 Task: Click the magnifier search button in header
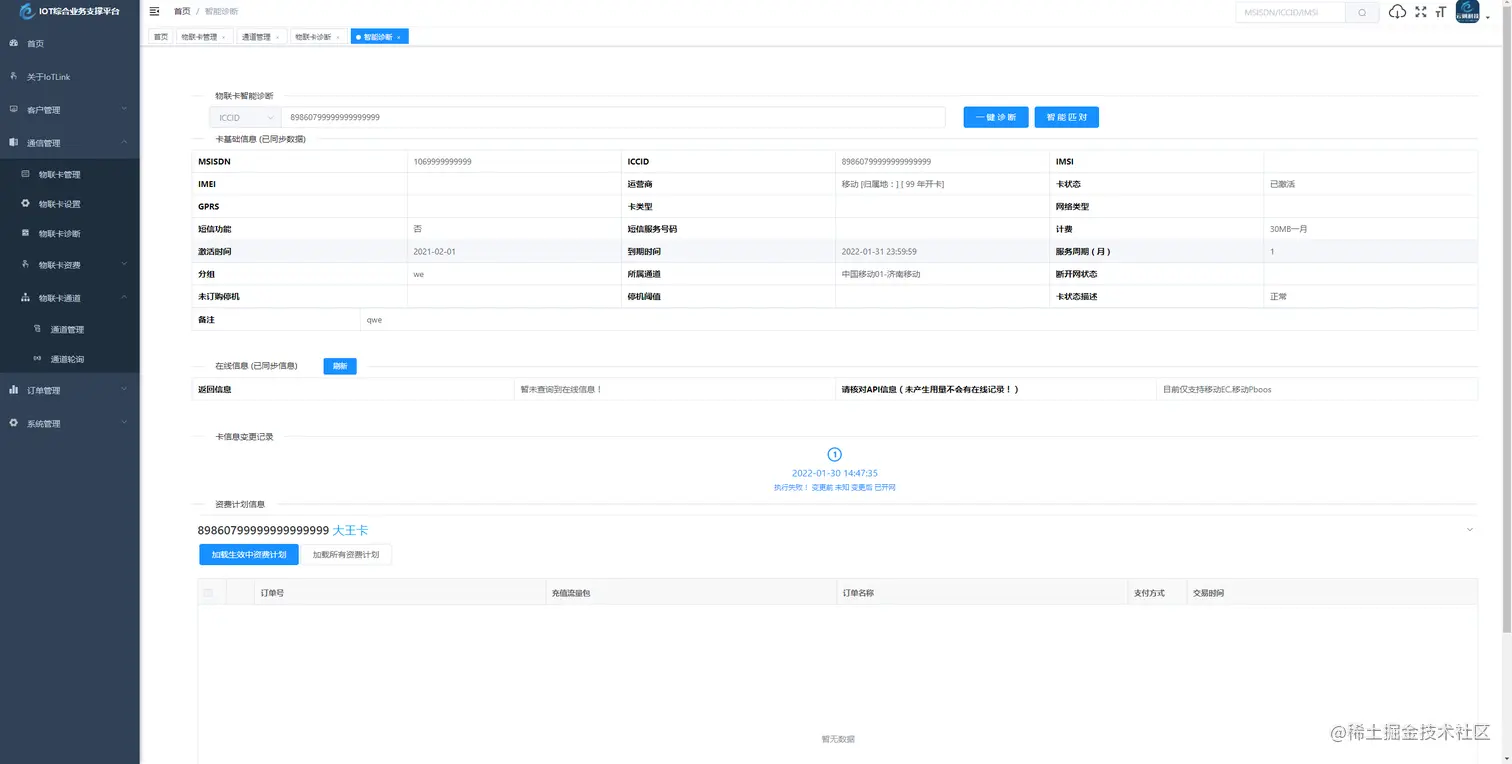coord(1361,12)
